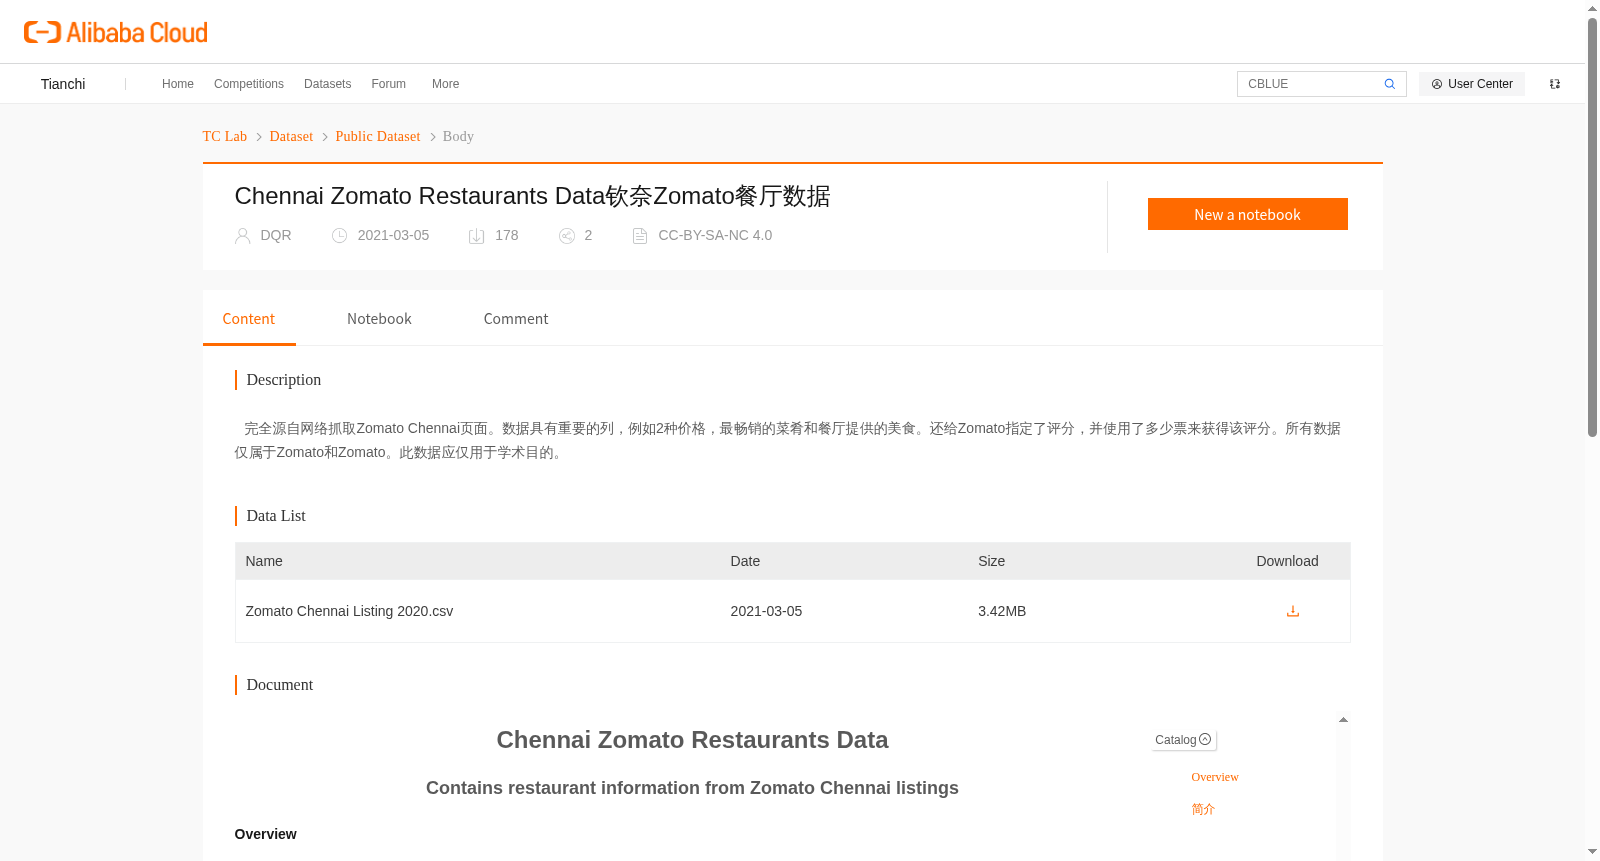This screenshot has height=861, width=1600.
Task: Click the clock icon next to 2021-03-05
Action: click(x=339, y=236)
